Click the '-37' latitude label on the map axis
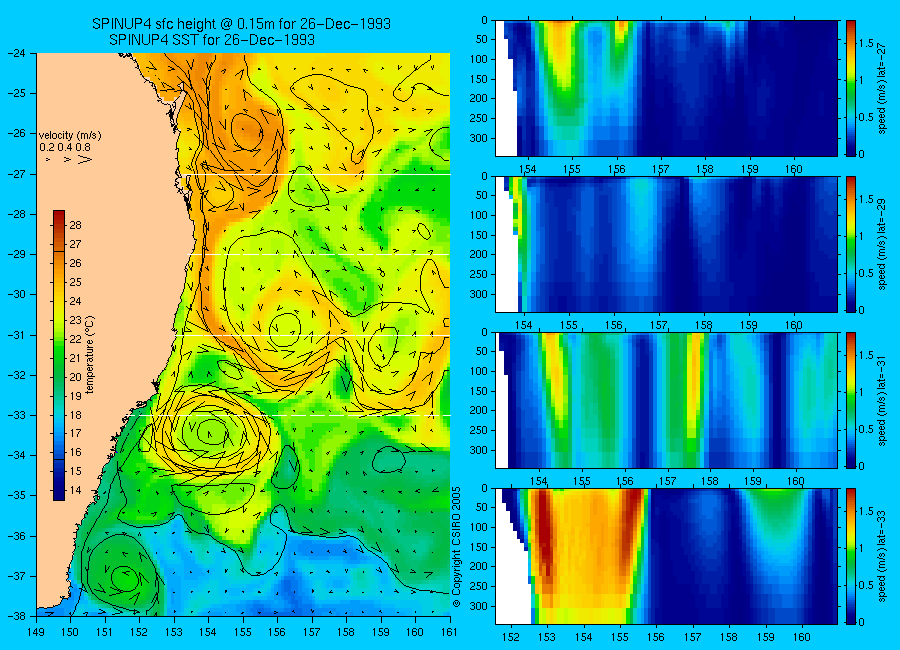 pyautogui.click(x=16, y=576)
